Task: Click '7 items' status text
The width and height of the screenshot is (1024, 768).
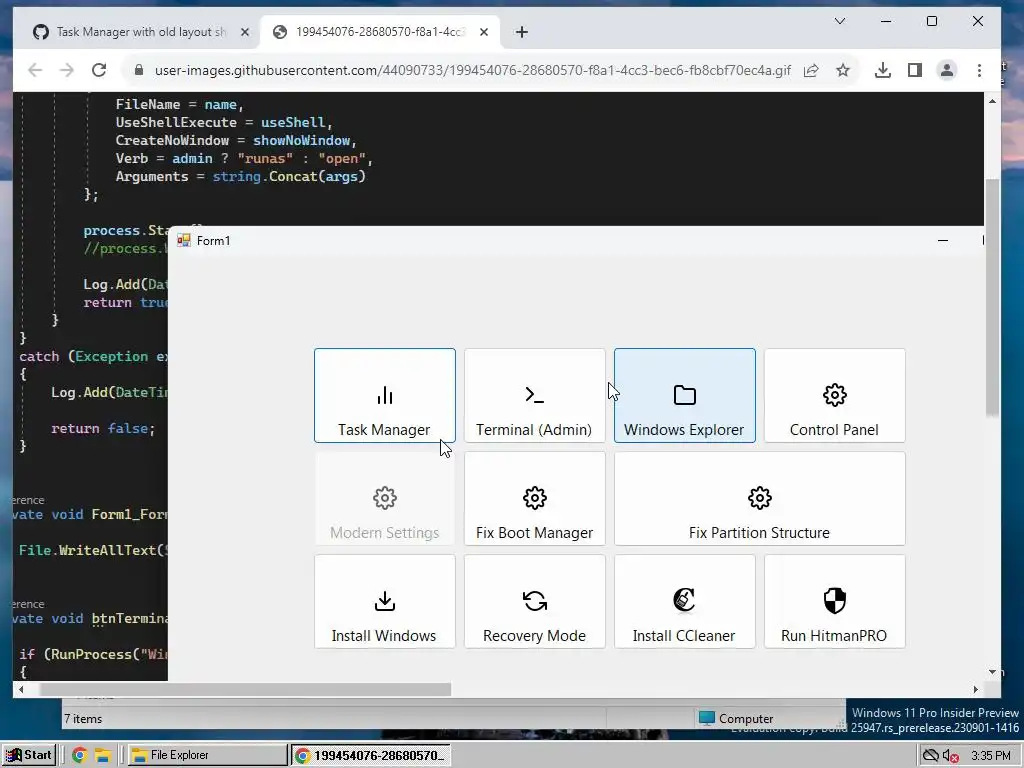Action: (x=83, y=718)
